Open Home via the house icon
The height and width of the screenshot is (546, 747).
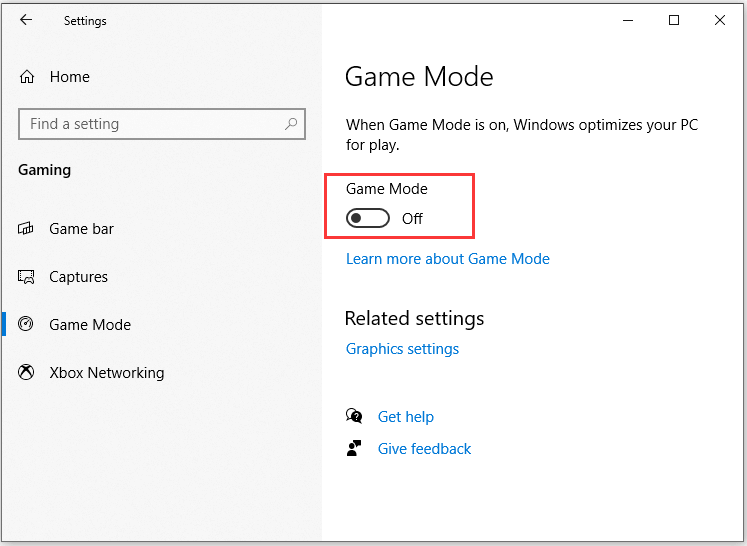click(x=27, y=77)
